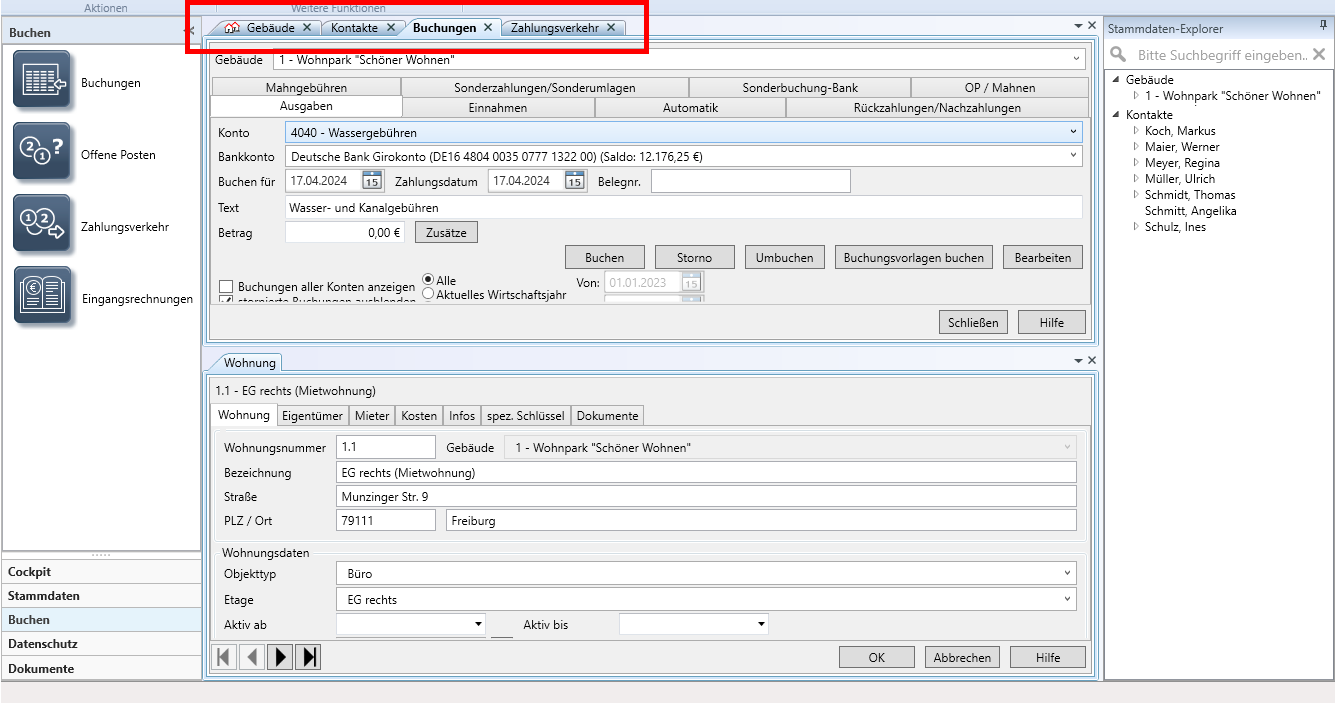Select the Alle radio button

pyautogui.click(x=428, y=280)
